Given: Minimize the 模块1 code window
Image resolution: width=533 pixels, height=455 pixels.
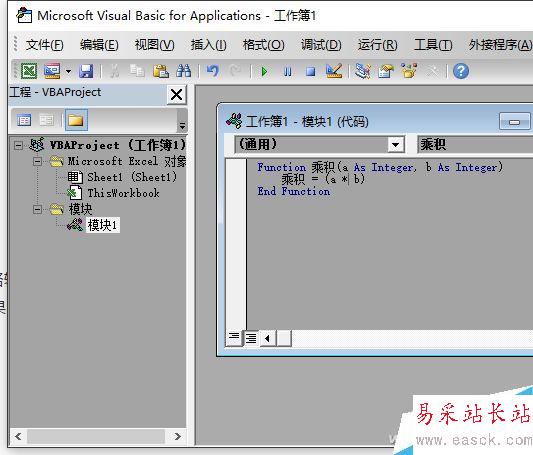Looking at the screenshot, I should tap(514, 122).
